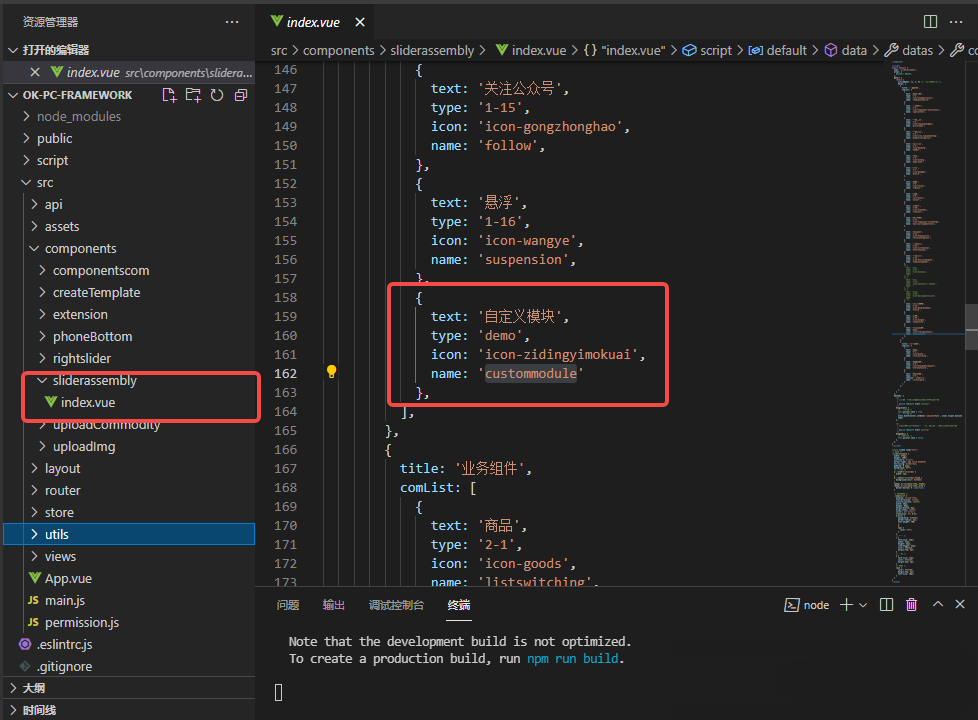Screen dimensions: 978x720
Task: Switch to the 问题 problems tab
Action: (288, 605)
